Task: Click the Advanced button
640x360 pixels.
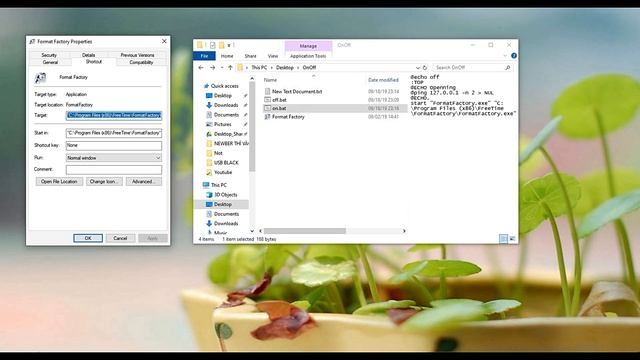Action: [x=144, y=182]
